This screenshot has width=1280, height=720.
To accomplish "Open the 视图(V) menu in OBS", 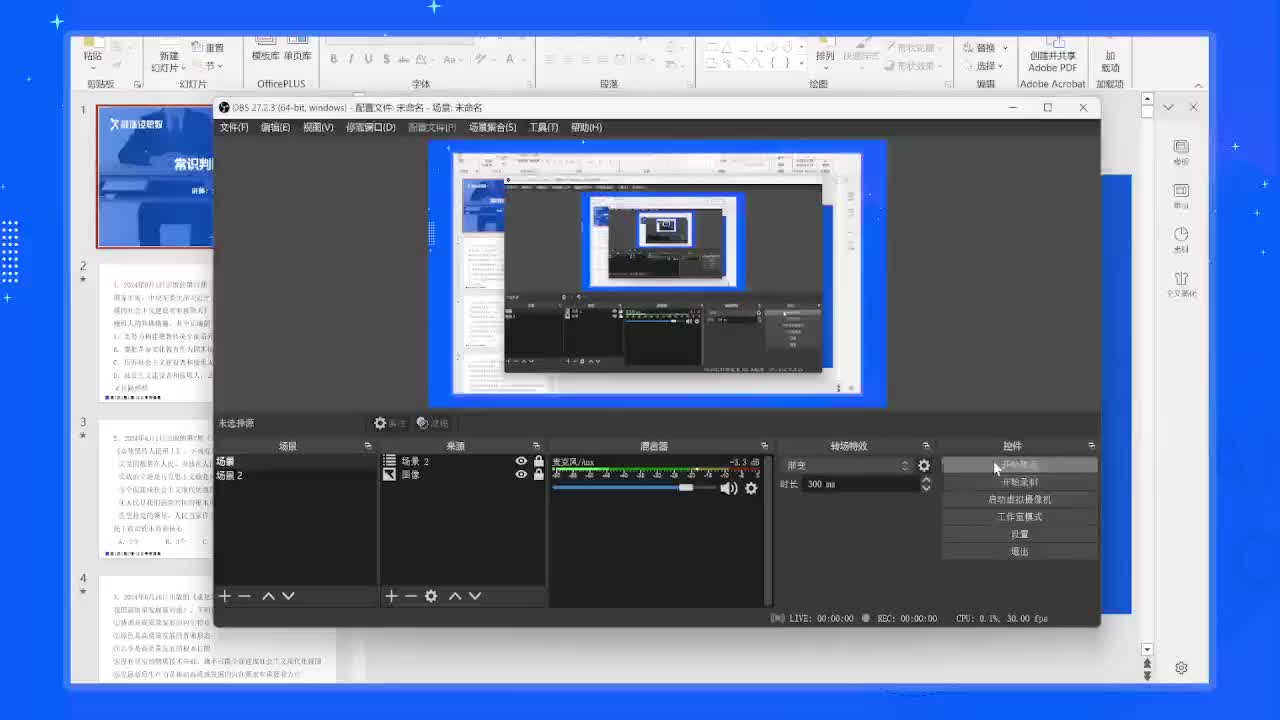I will point(318,128).
